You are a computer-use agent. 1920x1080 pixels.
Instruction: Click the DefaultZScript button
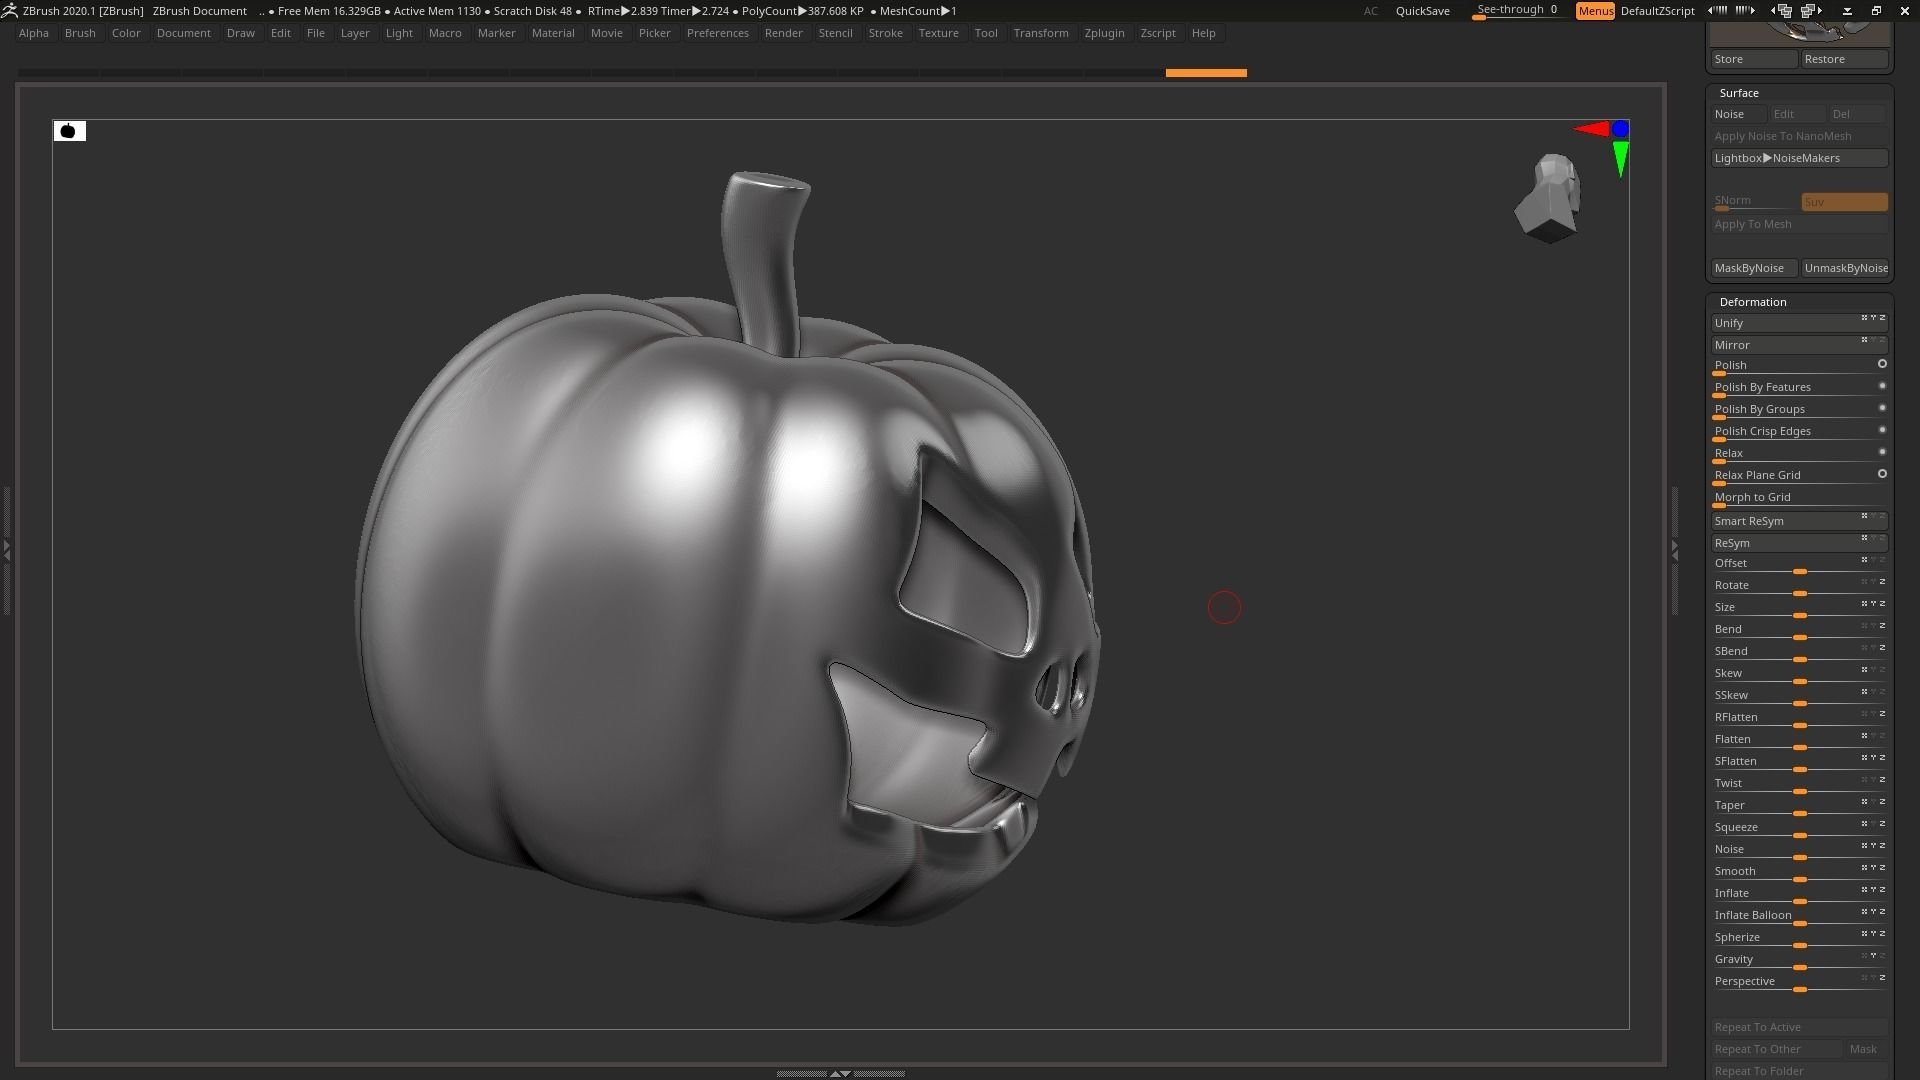coord(1657,11)
